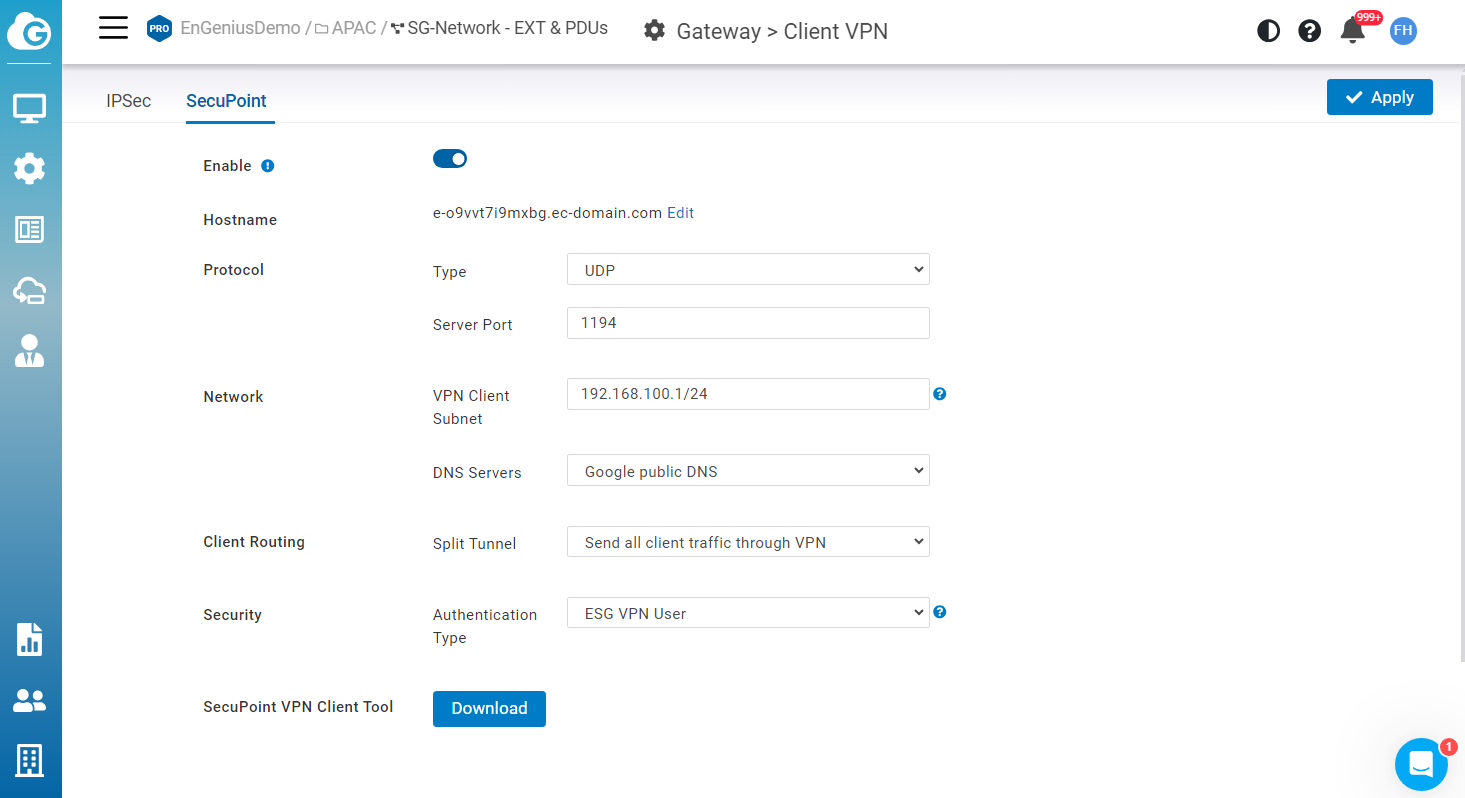Select the SecuPoint tab
1465x798 pixels.
click(x=226, y=101)
